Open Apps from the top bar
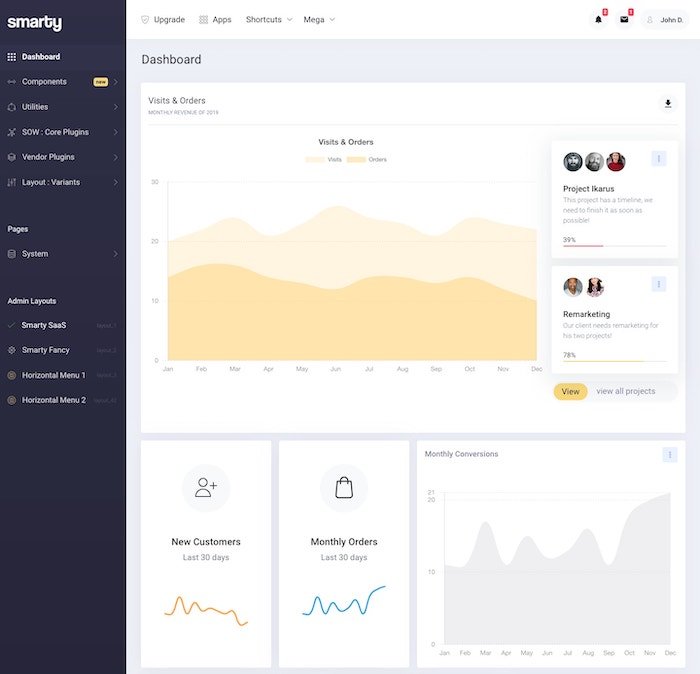Screen dimensions: 700x674 coord(215,19)
